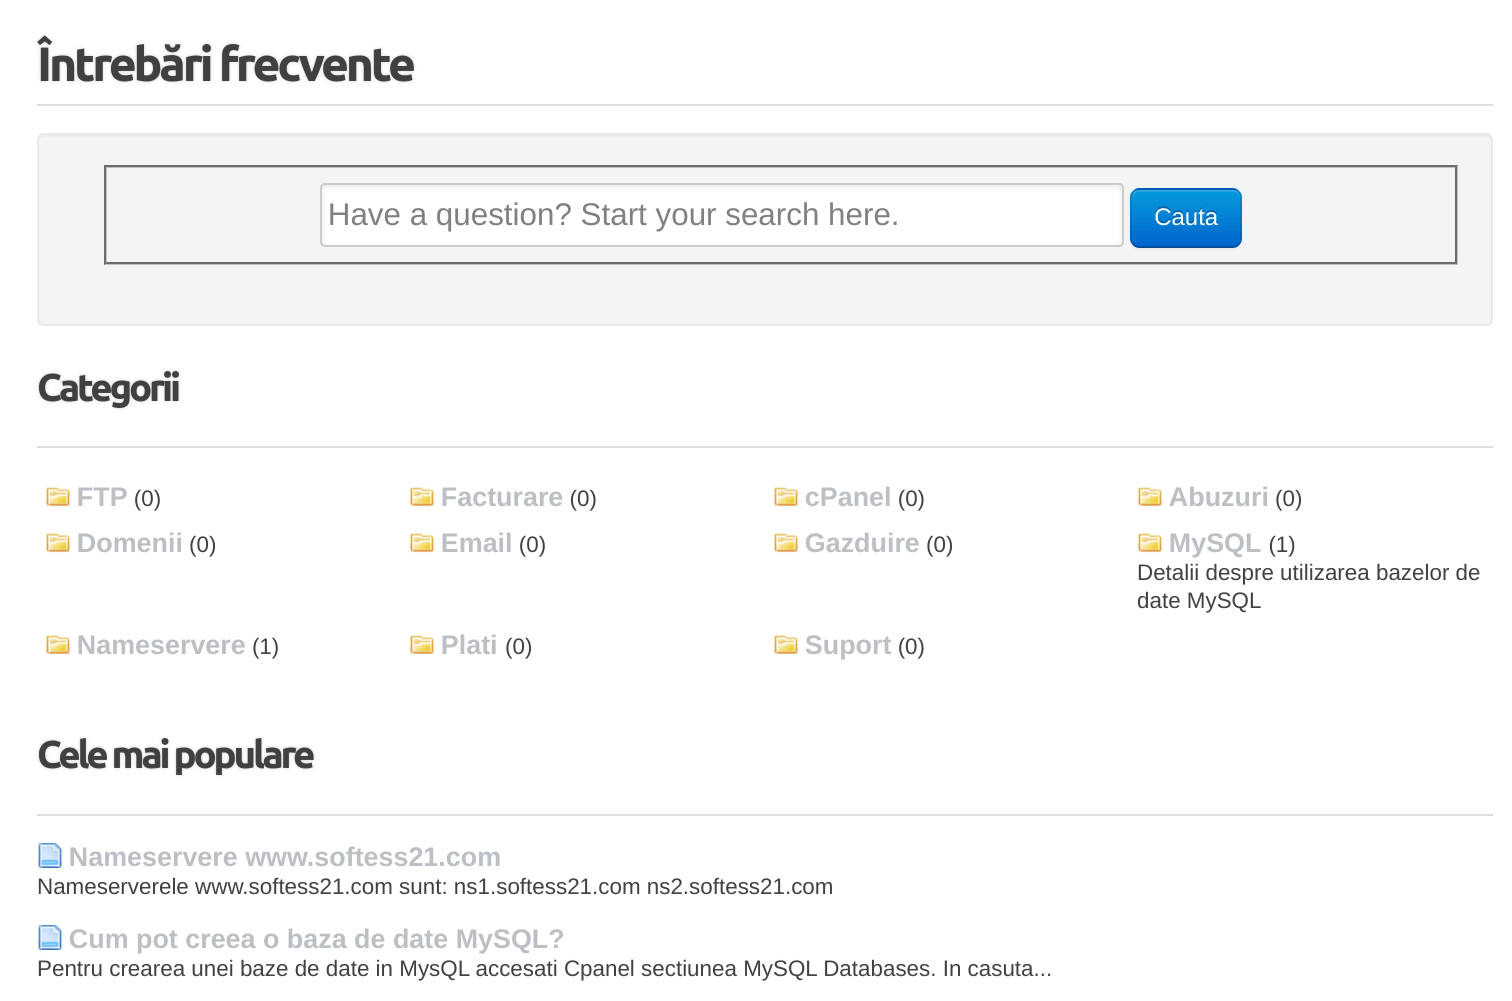
Task: Open article Cum pot creea o baza de date MySQL?
Action: (317, 939)
